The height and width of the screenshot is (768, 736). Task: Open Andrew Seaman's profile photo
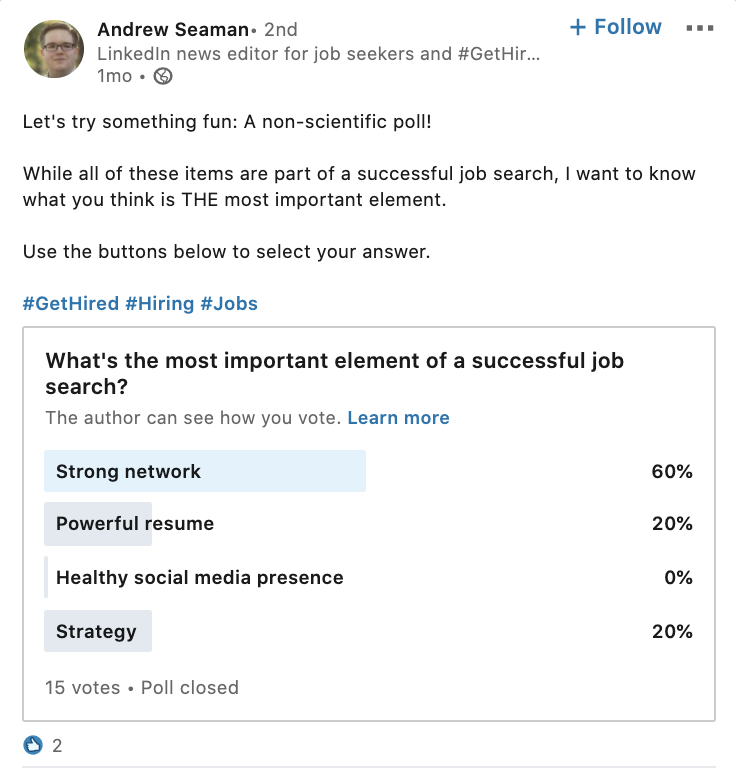[53, 50]
